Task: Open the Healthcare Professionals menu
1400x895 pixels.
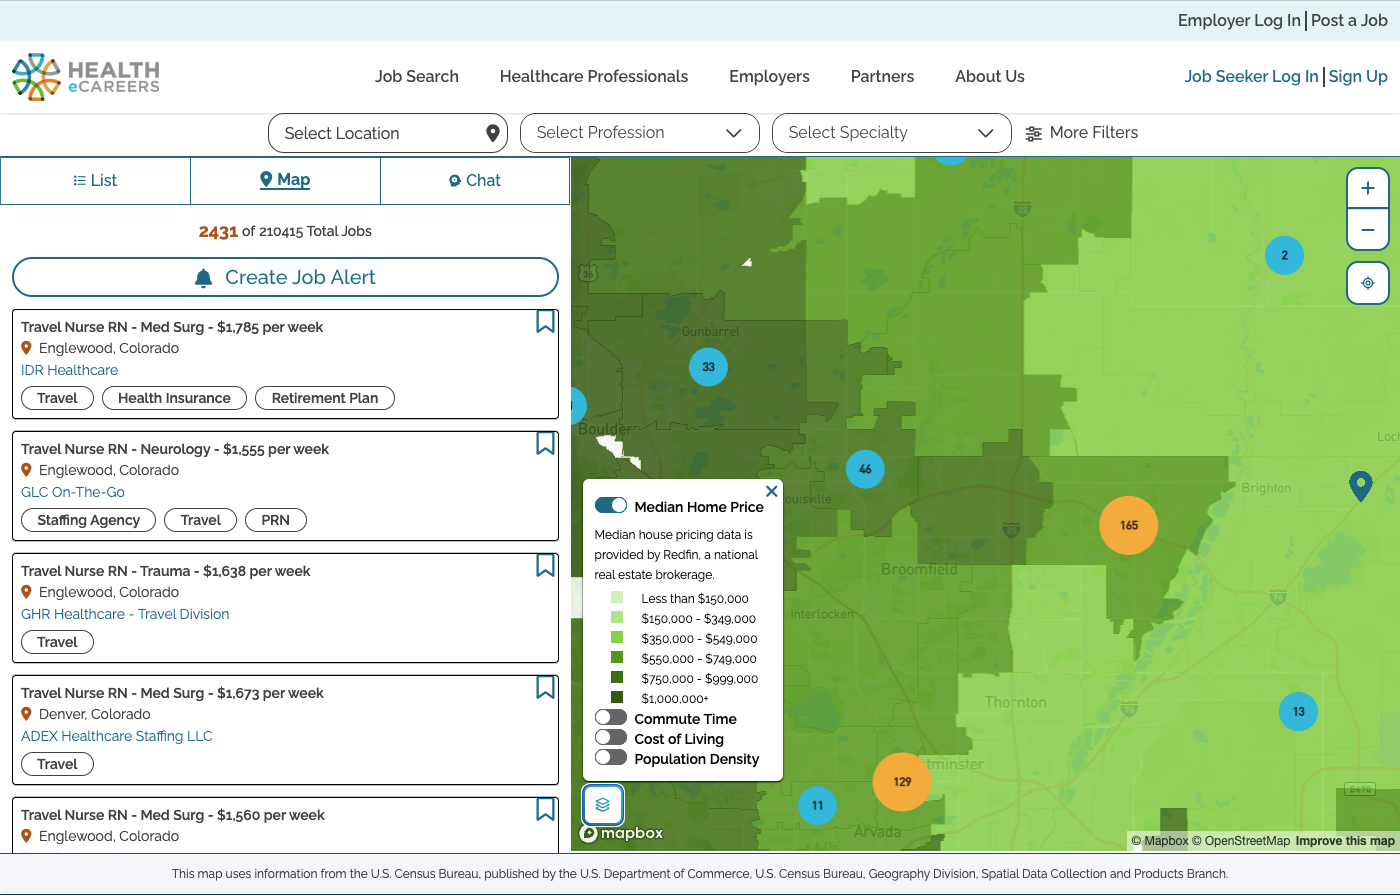Action: click(x=594, y=76)
